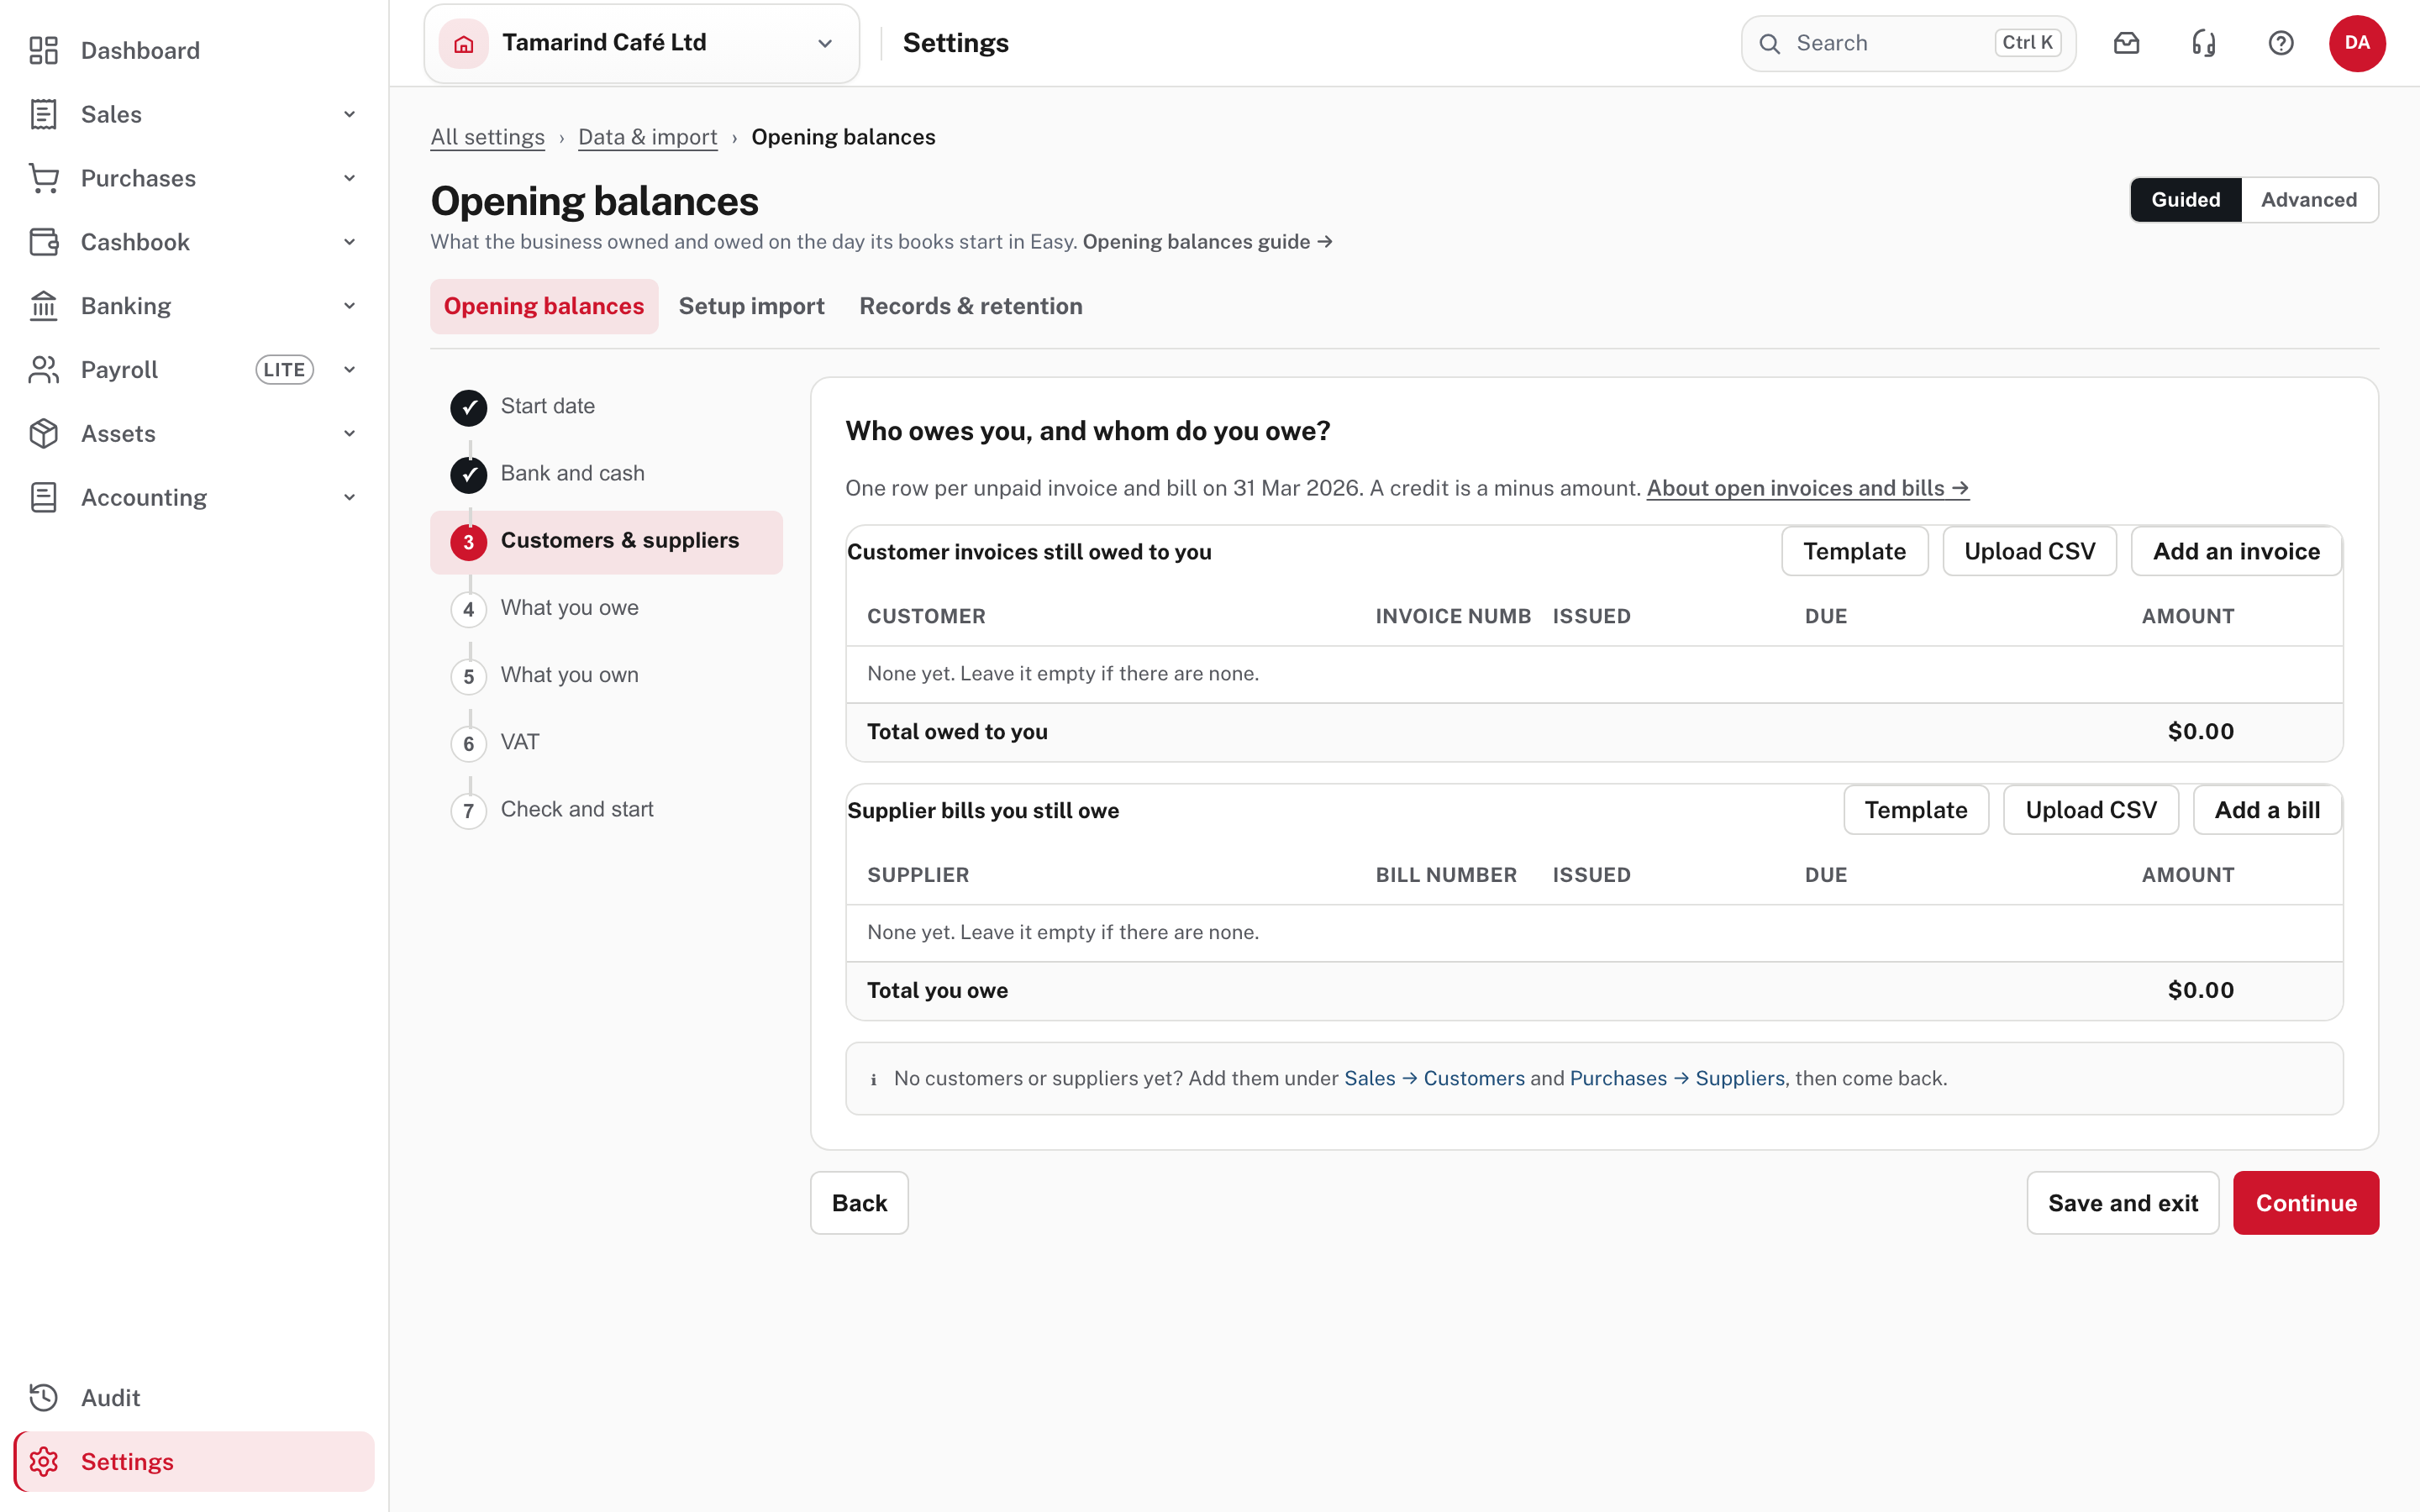This screenshot has width=2420, height=1512.
Task: Download Template for supplier bills
Action: coord(1915,810)
